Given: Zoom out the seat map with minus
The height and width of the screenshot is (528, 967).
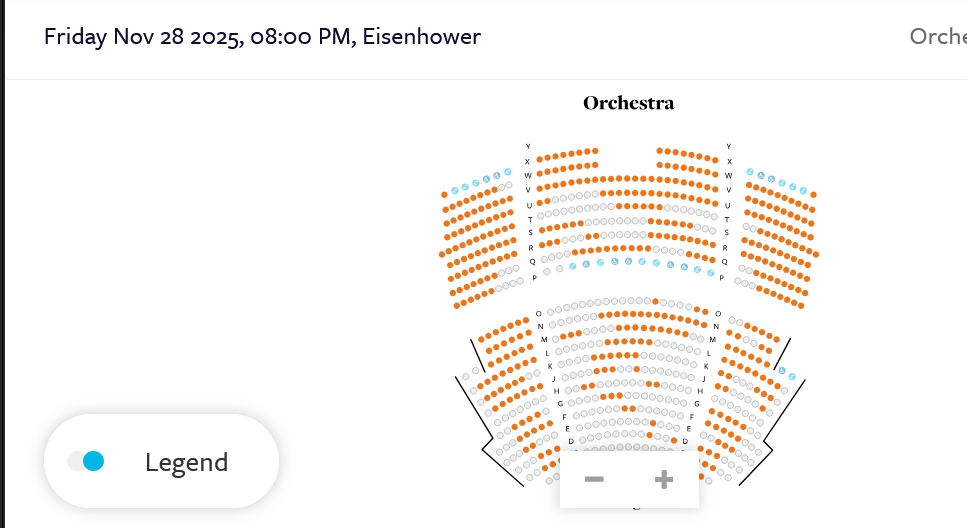Looking at the screenshot, I should pyautogui.click(x=594, y=480).
